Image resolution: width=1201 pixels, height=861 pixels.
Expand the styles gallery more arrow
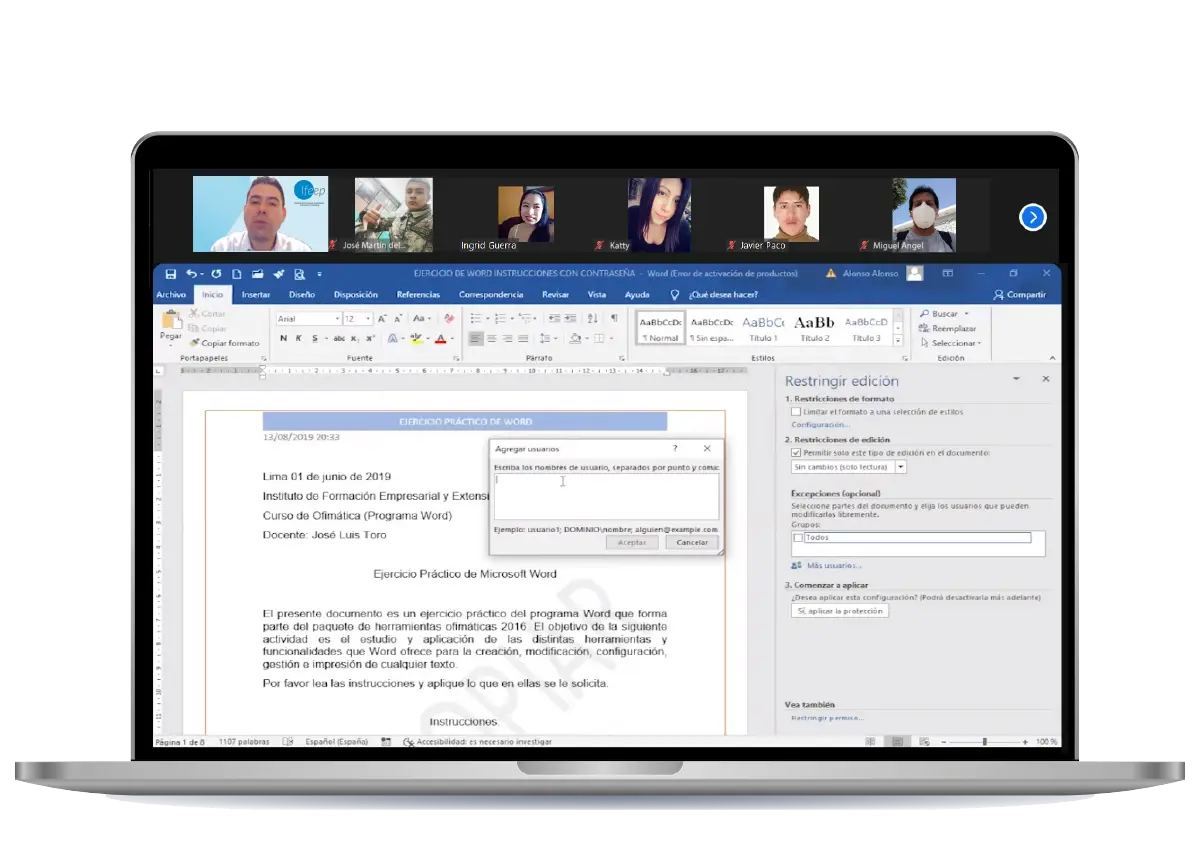pyautogui.click(x=898, y=340)
